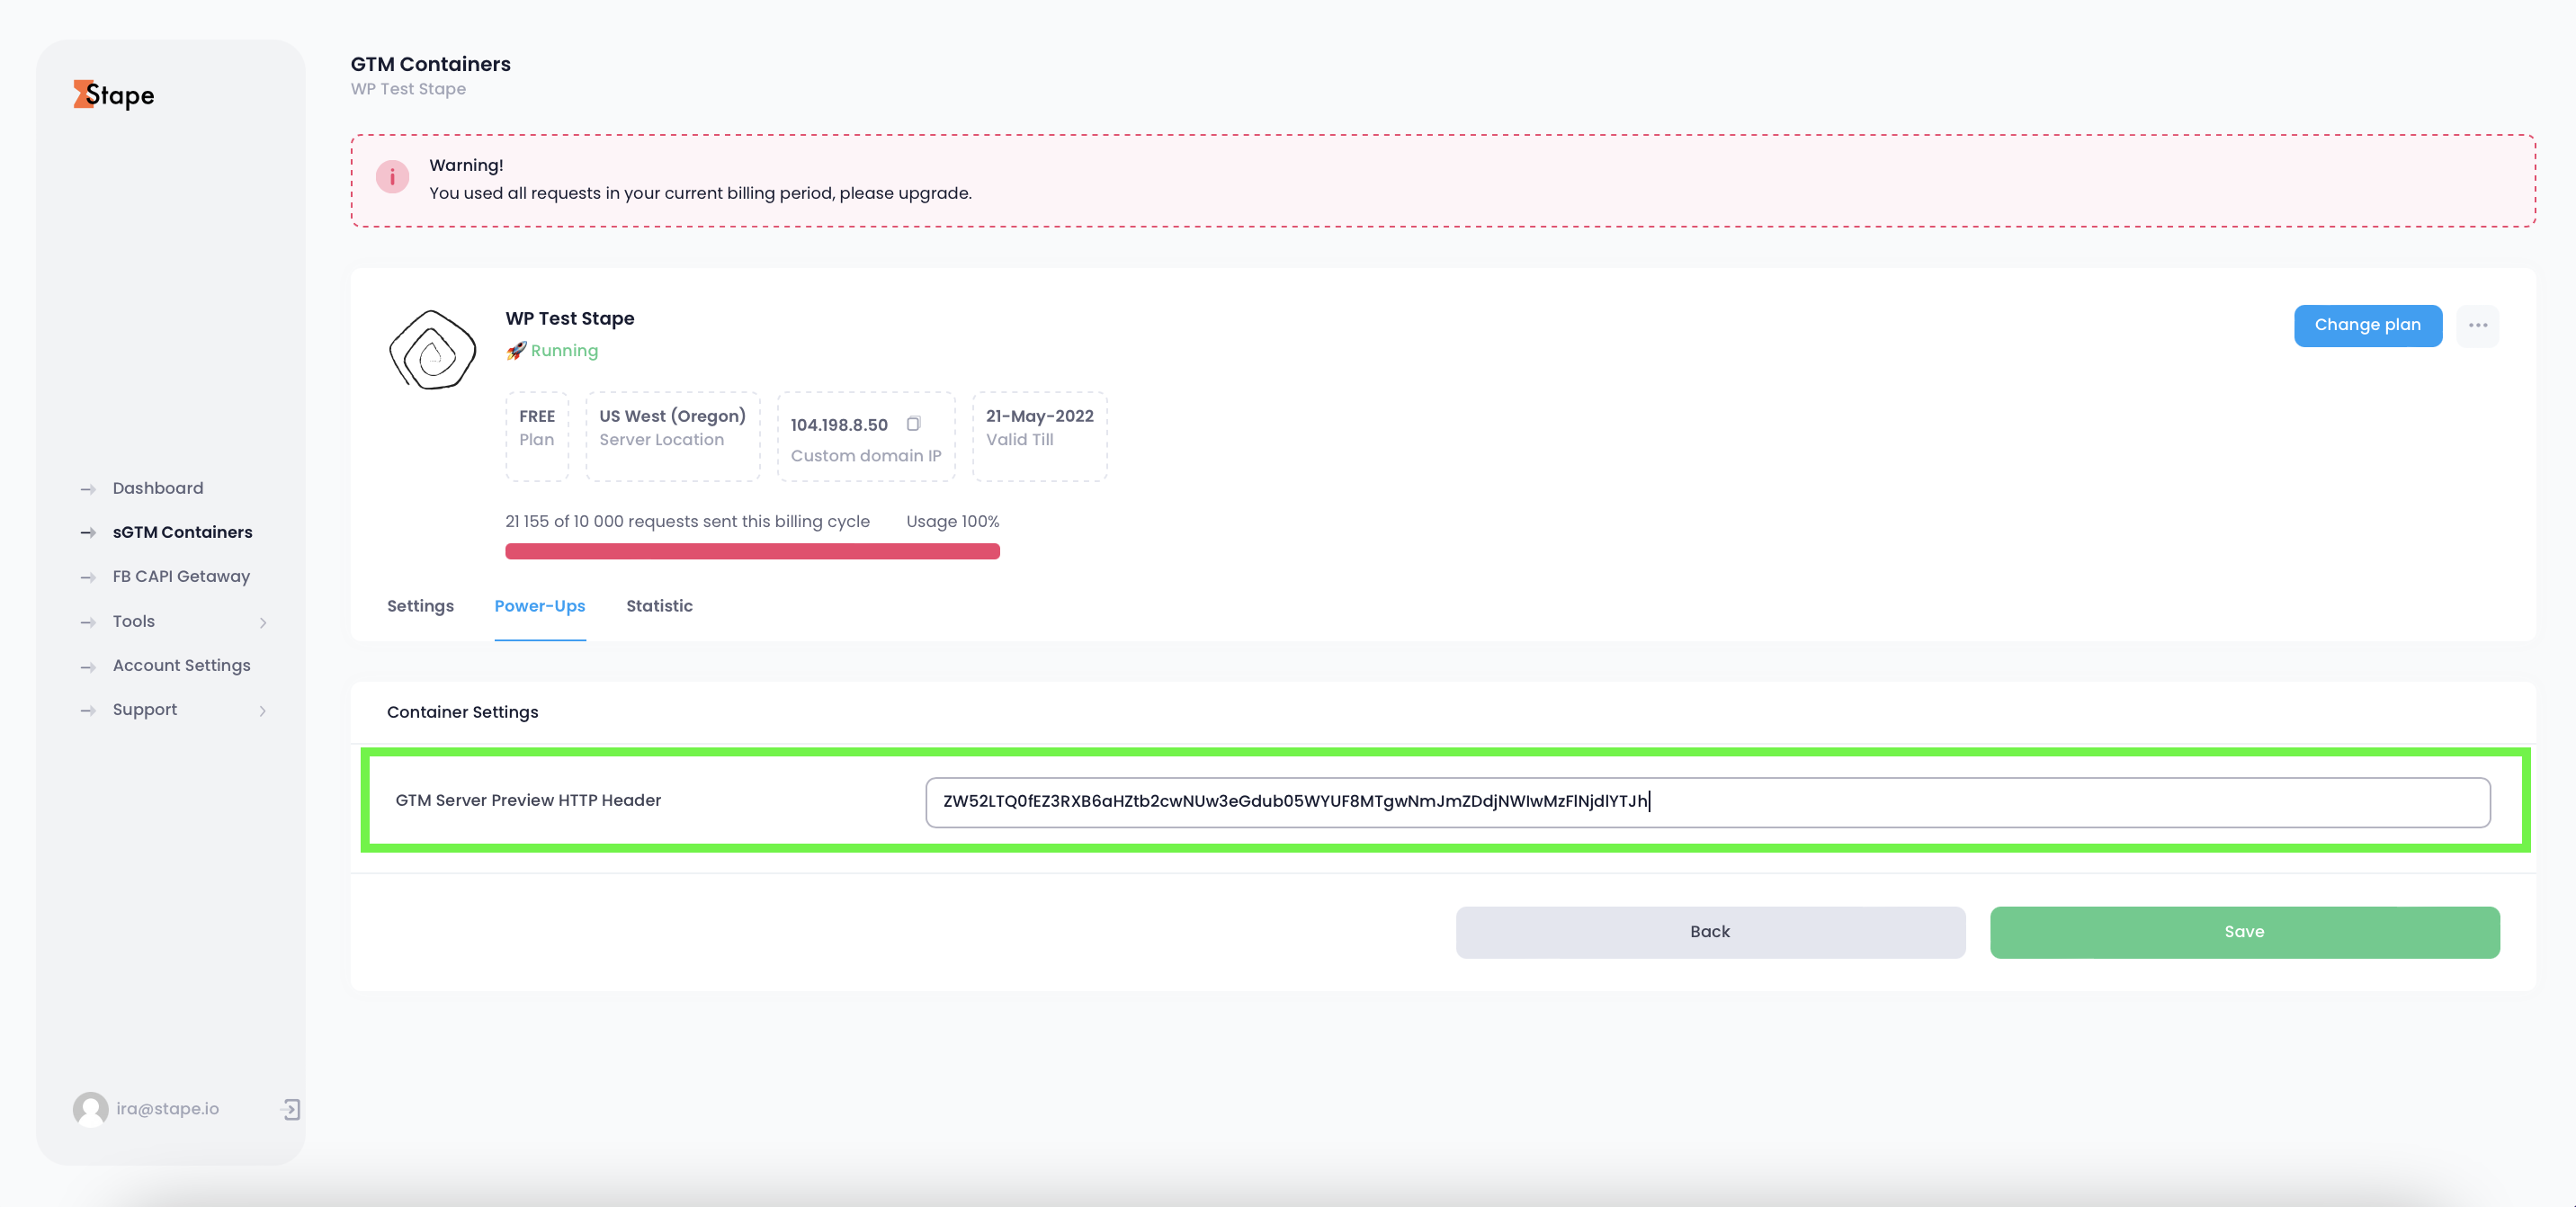Click the Stape logo in the sidebar
The image size is (2576, 1207).
point(113,94)
